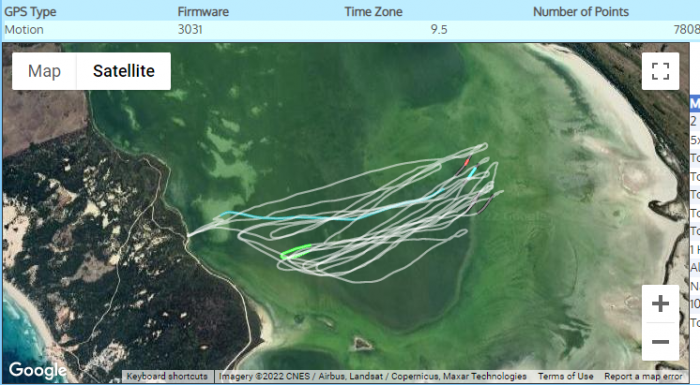Viewport: 700px width, 385px height.
Task: Zoom in with the plus button
Action: coord(660,304)
